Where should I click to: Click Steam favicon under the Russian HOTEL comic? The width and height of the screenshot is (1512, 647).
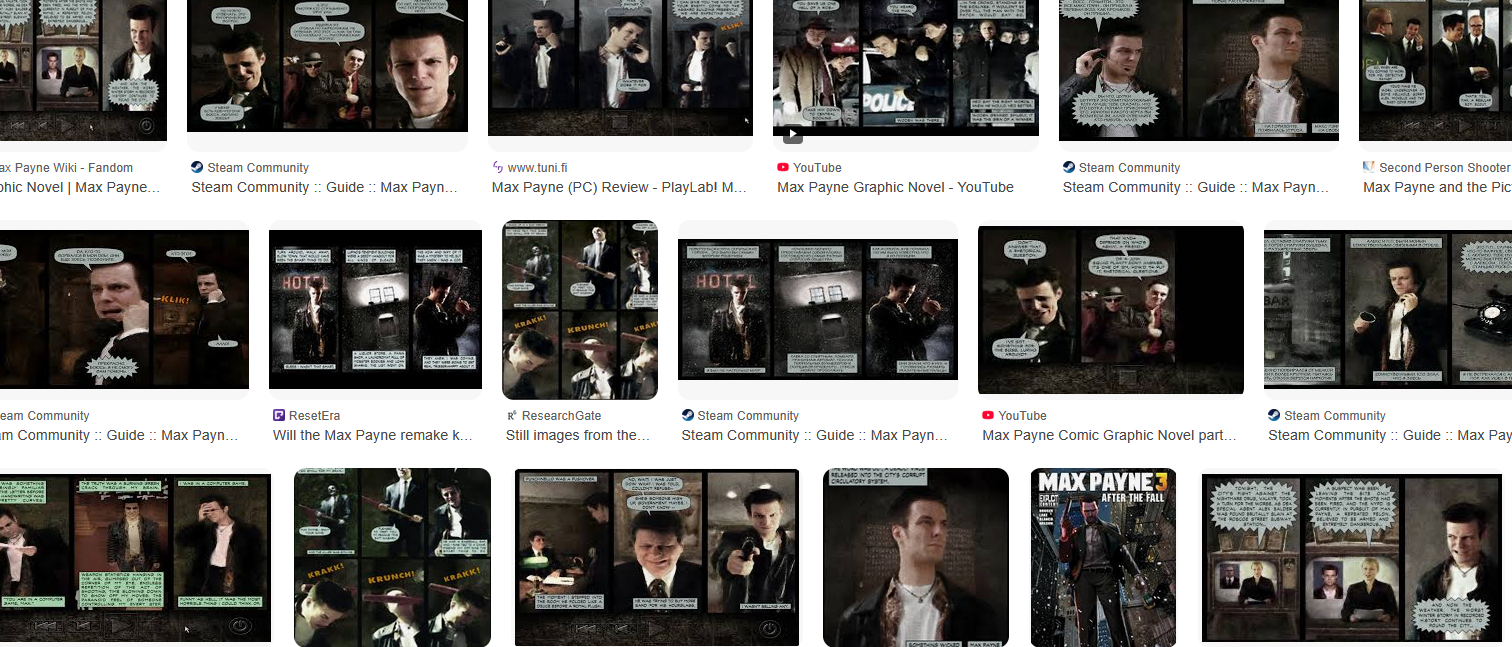click(688, 416)
